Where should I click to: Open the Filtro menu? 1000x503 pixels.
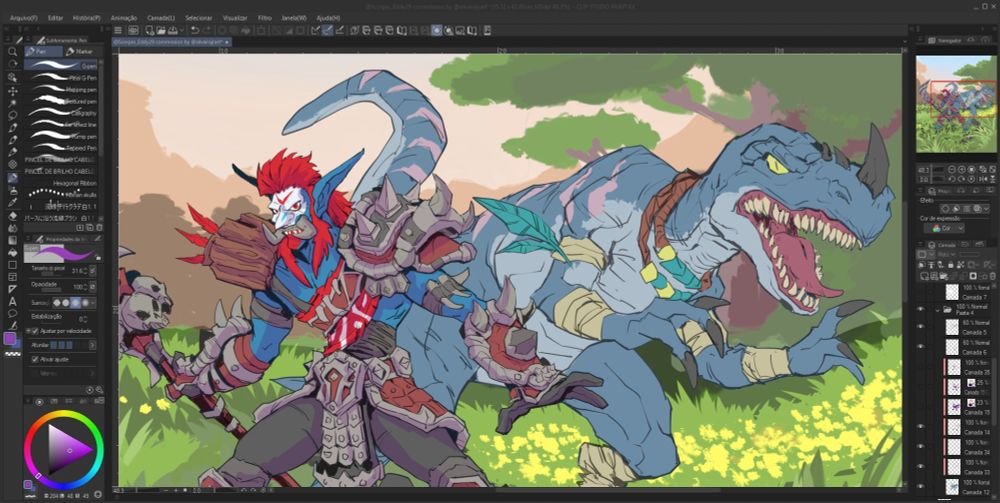[264, 18]
